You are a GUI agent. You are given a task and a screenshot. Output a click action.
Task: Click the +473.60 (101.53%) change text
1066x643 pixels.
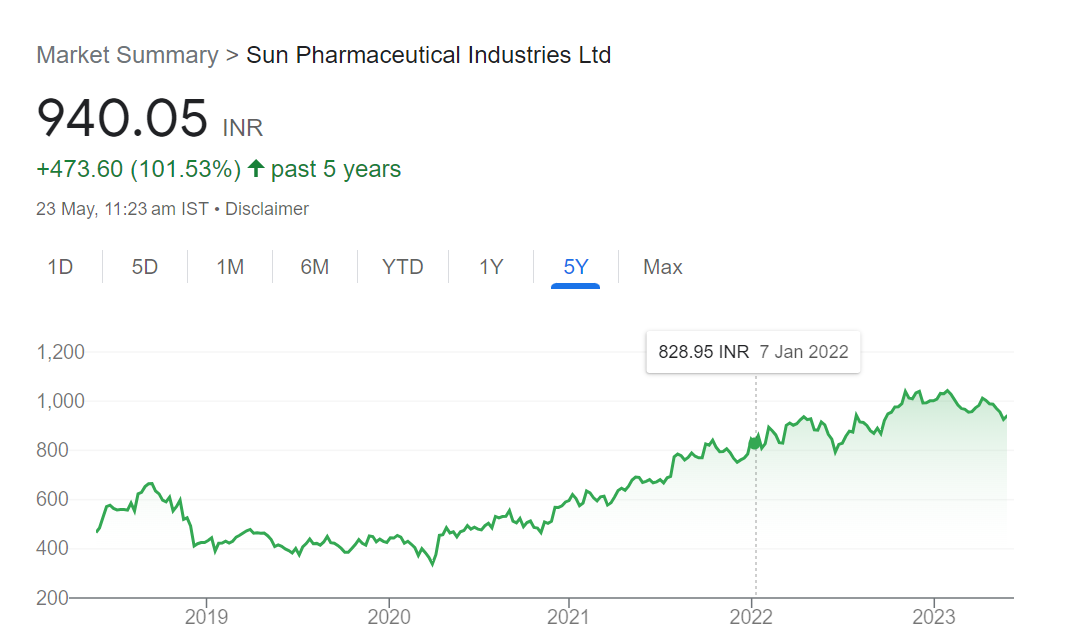[139, 169]
